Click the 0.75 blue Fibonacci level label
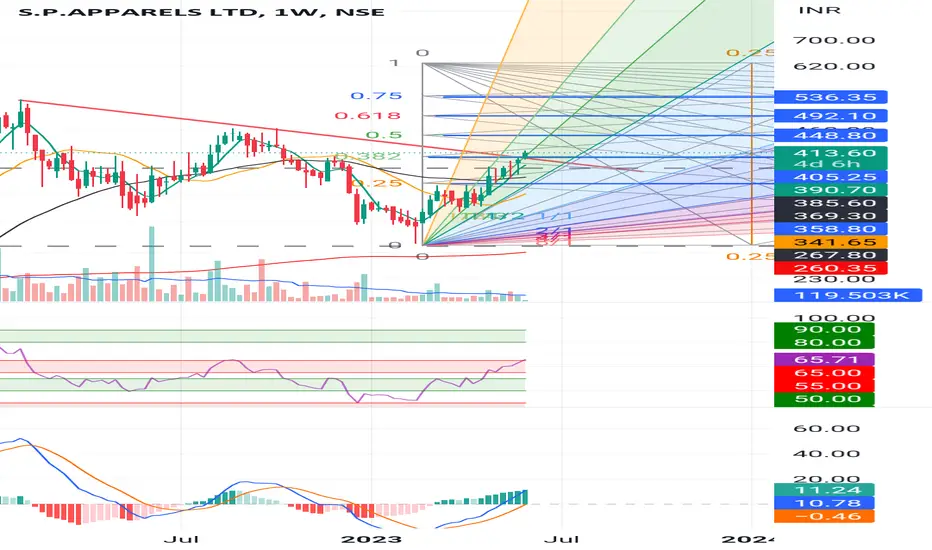The width and height of the screenshot is (932, 550). [376, 96]
